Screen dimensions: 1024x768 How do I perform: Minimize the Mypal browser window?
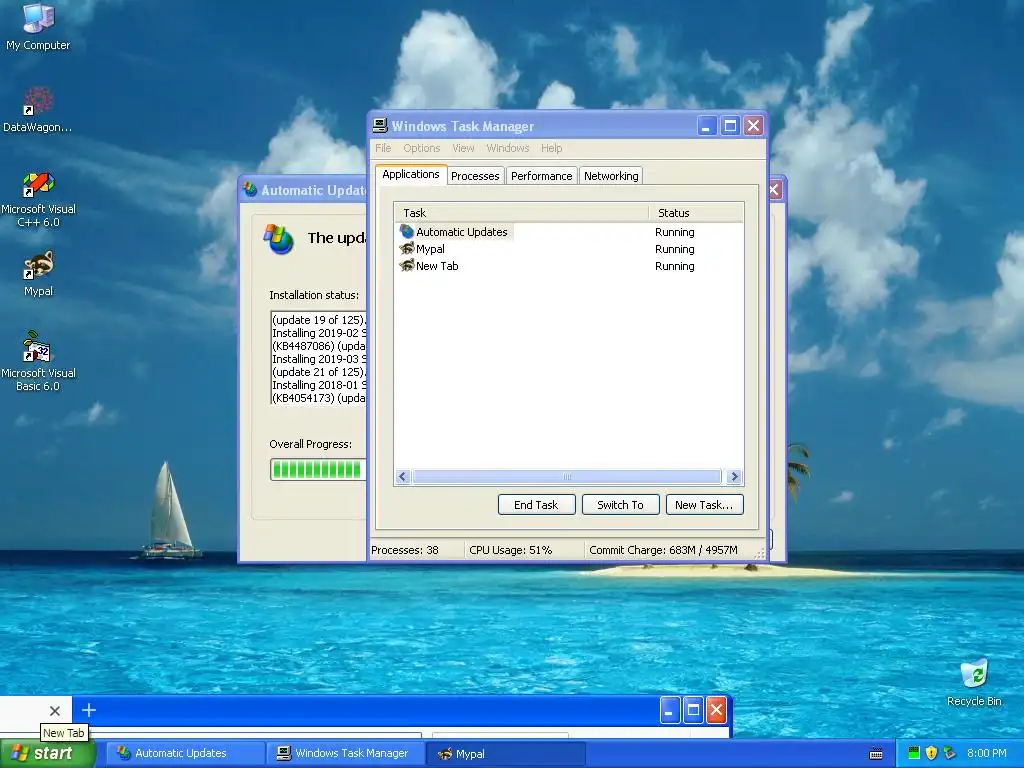(x=669, y=711)
